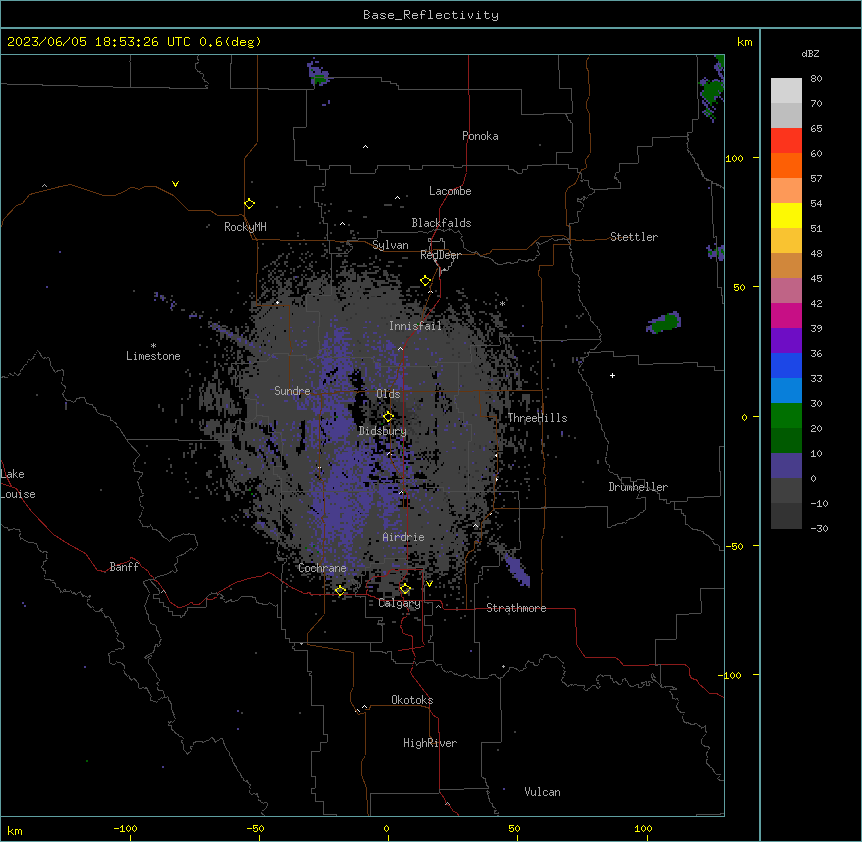
Task: Select the asterisk marker northeast of Innisfail
Action: click(502, 303)
